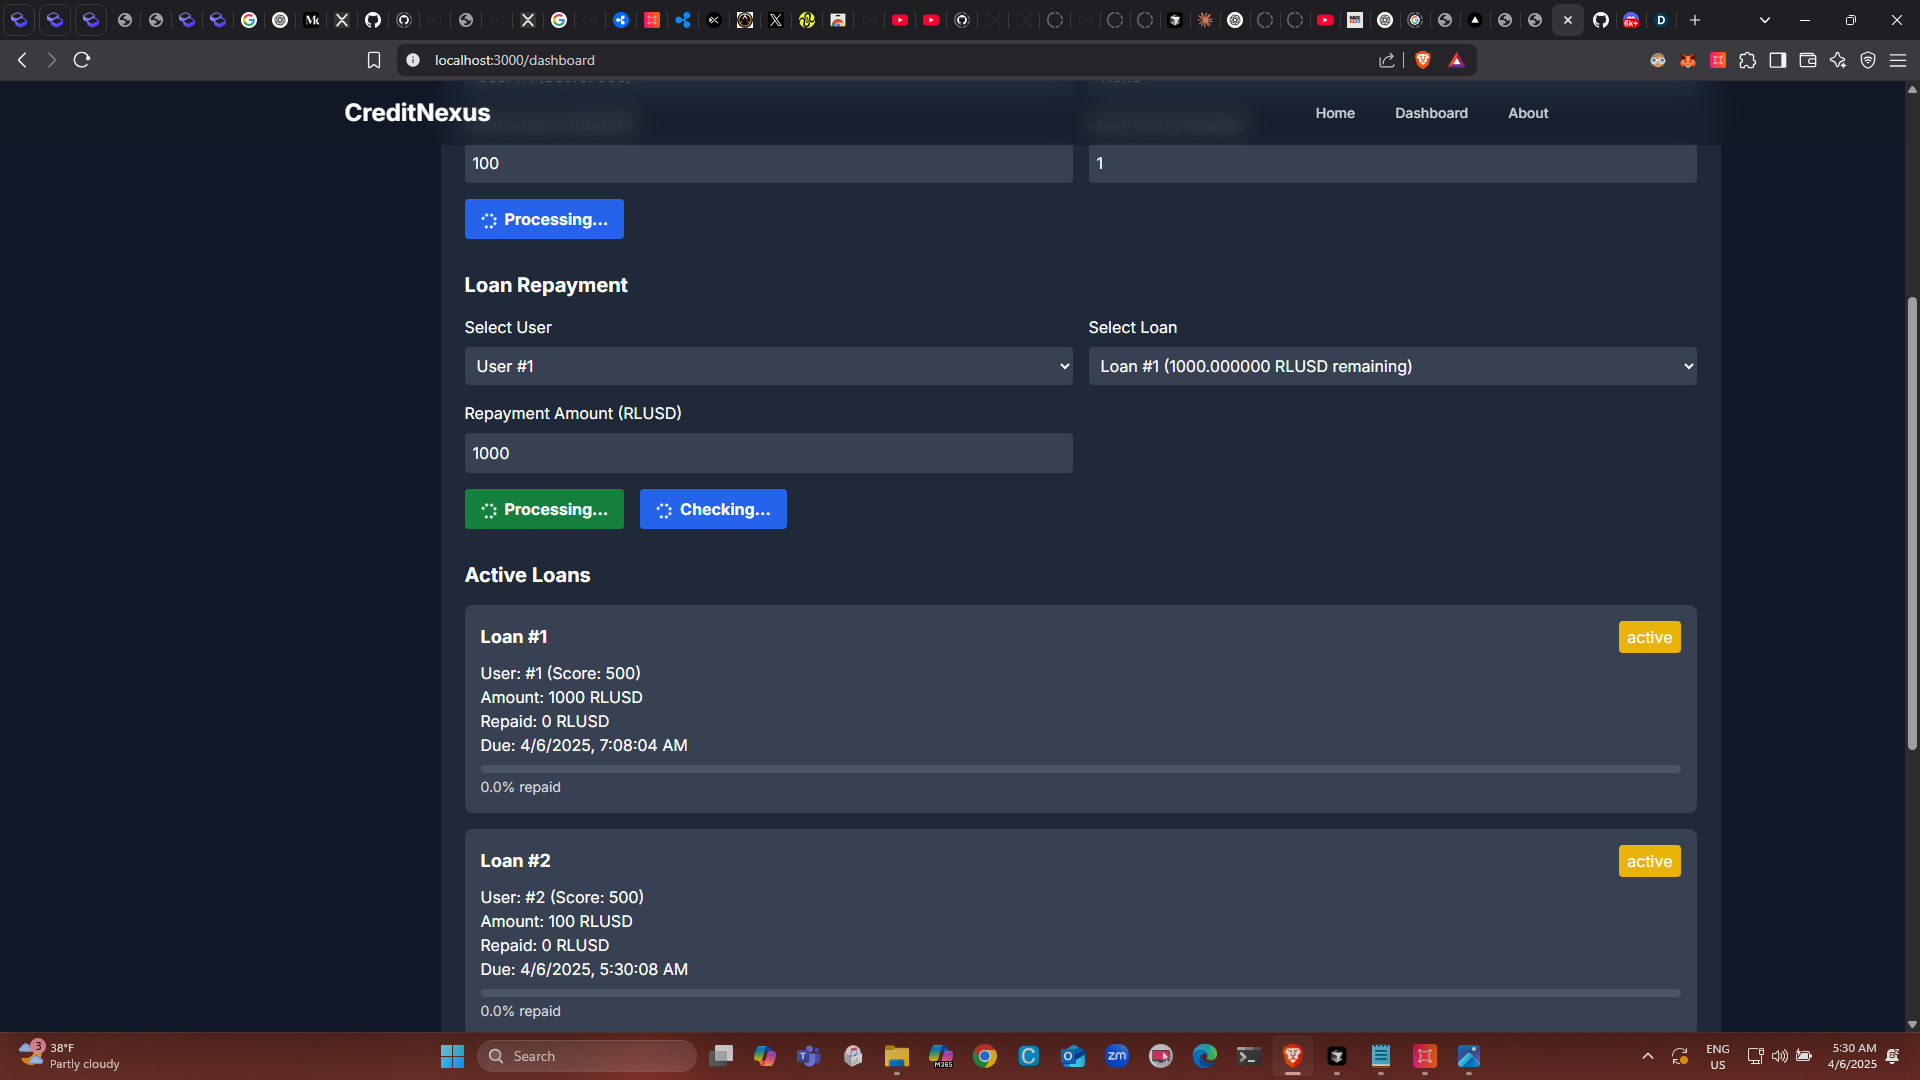Open the extensions puzzle icon
Screen dimensions: 1920x1080
1747,60
